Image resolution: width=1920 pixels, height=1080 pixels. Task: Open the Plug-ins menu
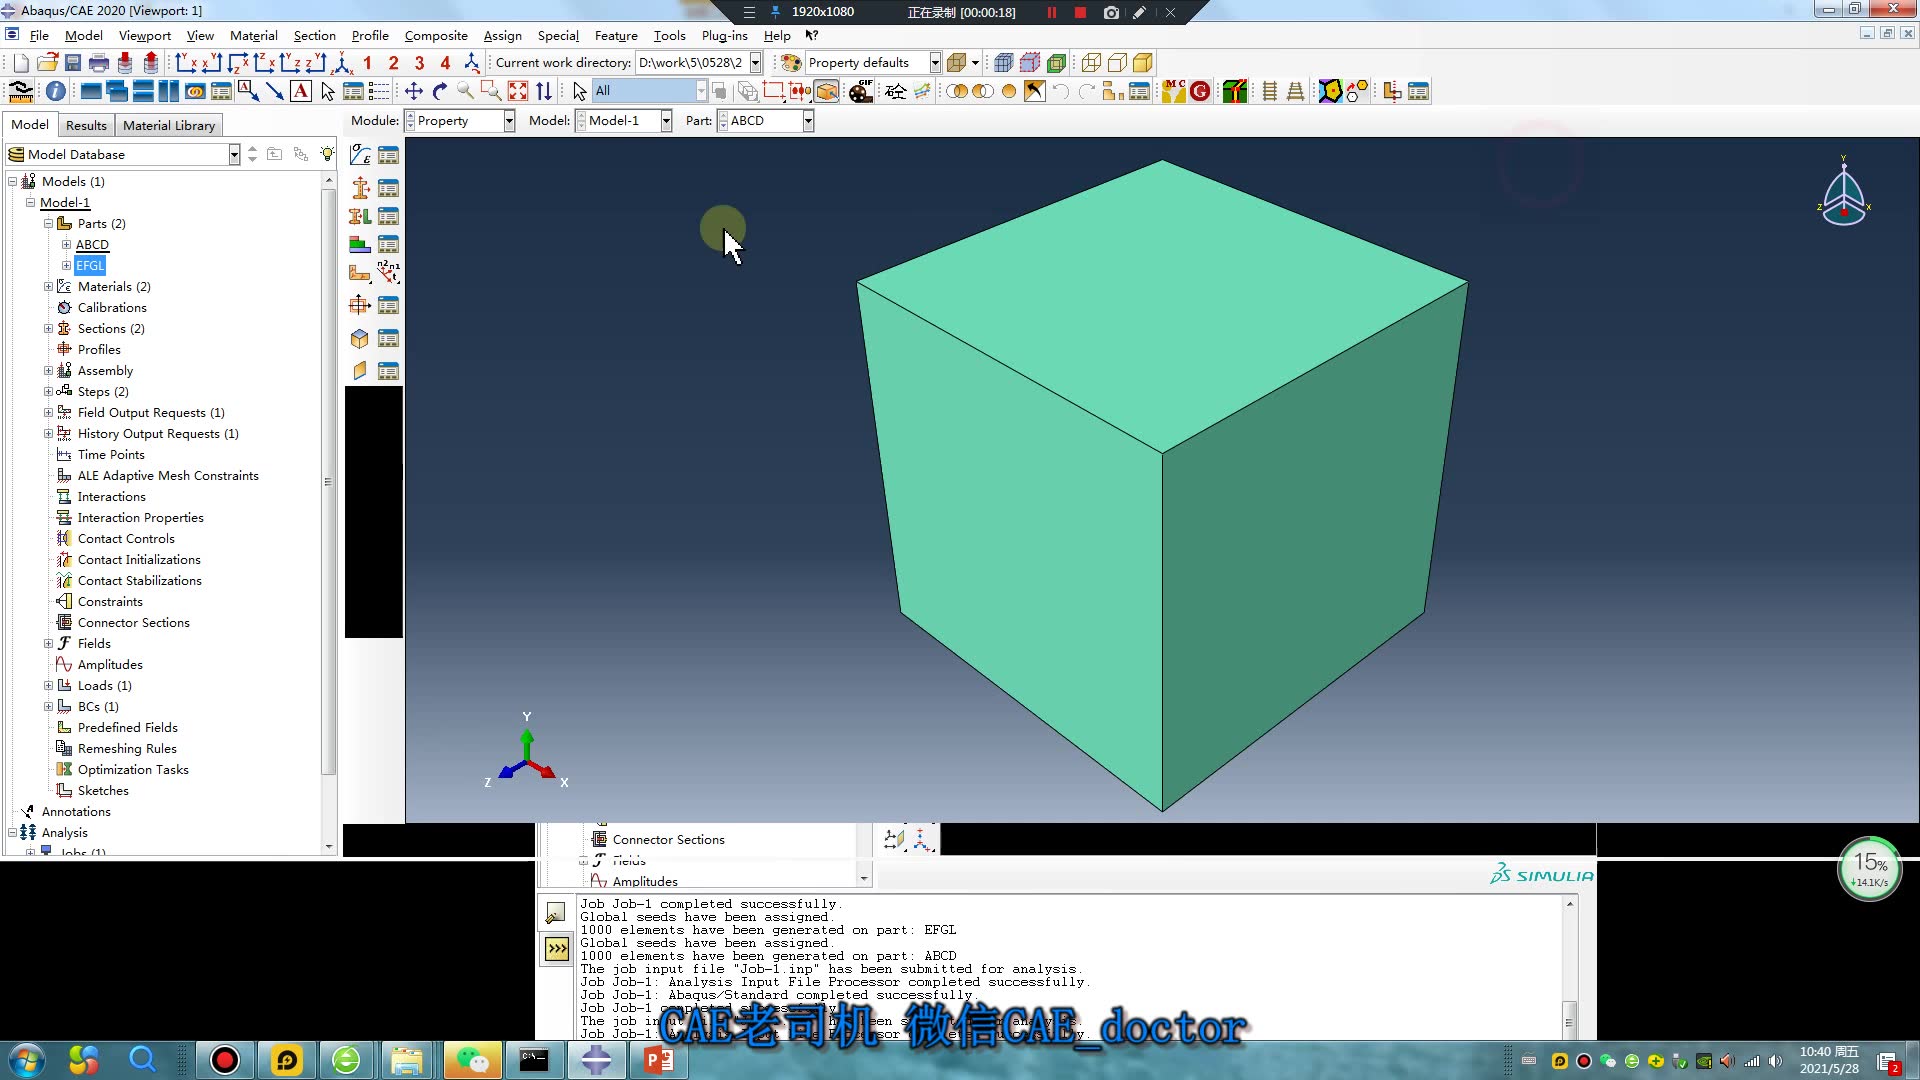coord(724,35)
